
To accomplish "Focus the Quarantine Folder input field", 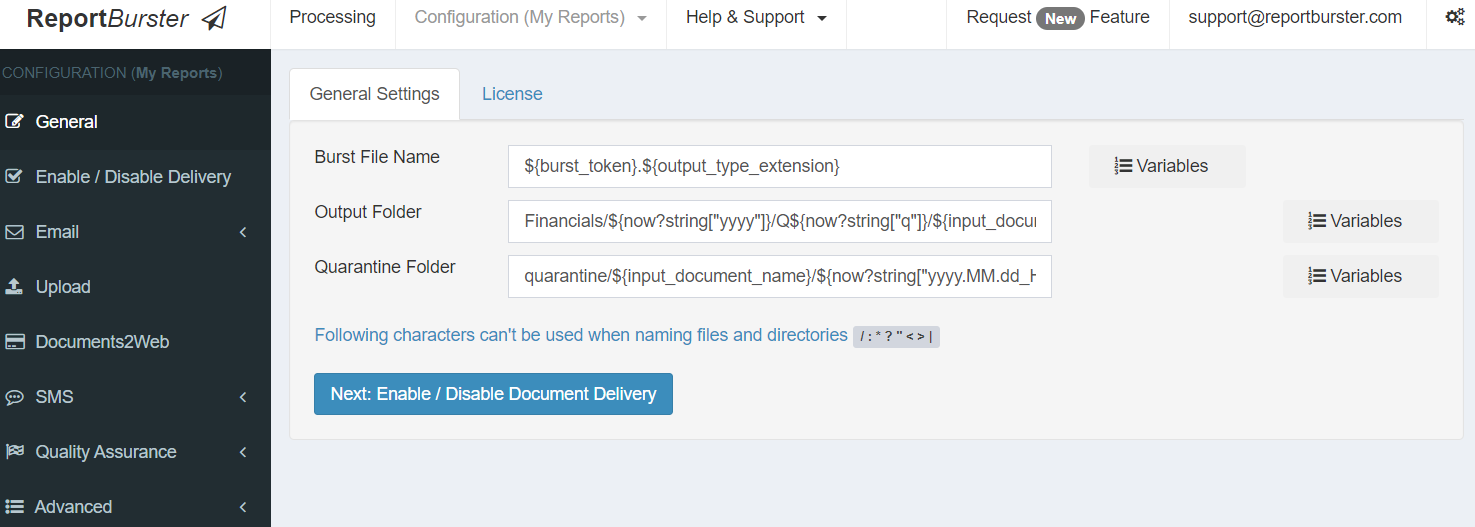I will [x=780, y=276].
